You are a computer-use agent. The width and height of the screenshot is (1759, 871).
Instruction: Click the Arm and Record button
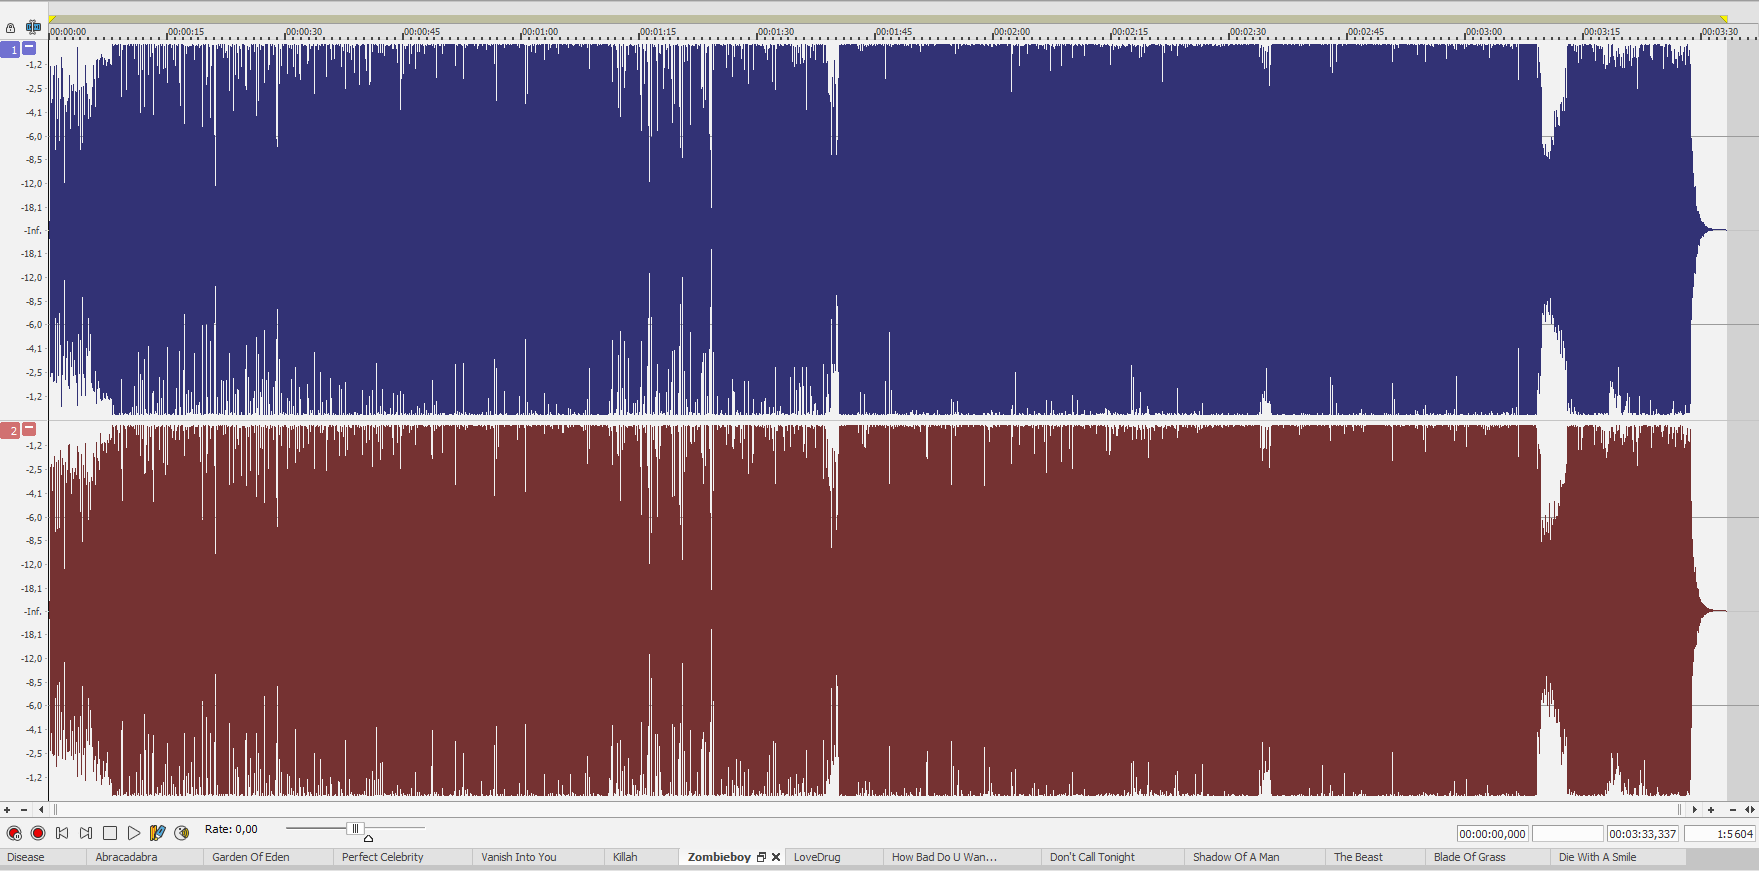[14, 833]
